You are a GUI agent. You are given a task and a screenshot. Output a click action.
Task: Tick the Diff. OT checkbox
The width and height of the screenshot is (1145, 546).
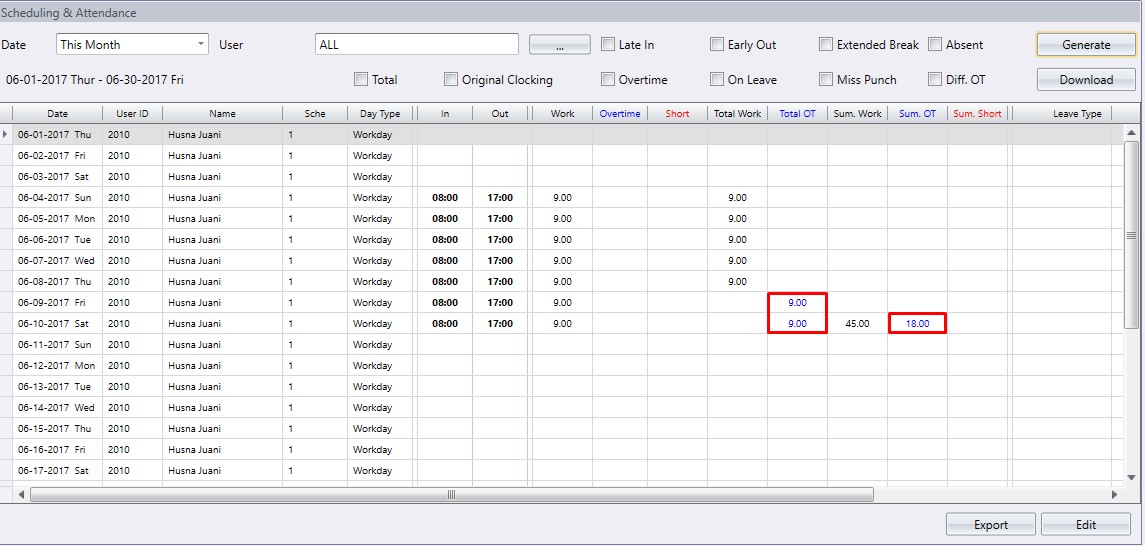point(935,80)
